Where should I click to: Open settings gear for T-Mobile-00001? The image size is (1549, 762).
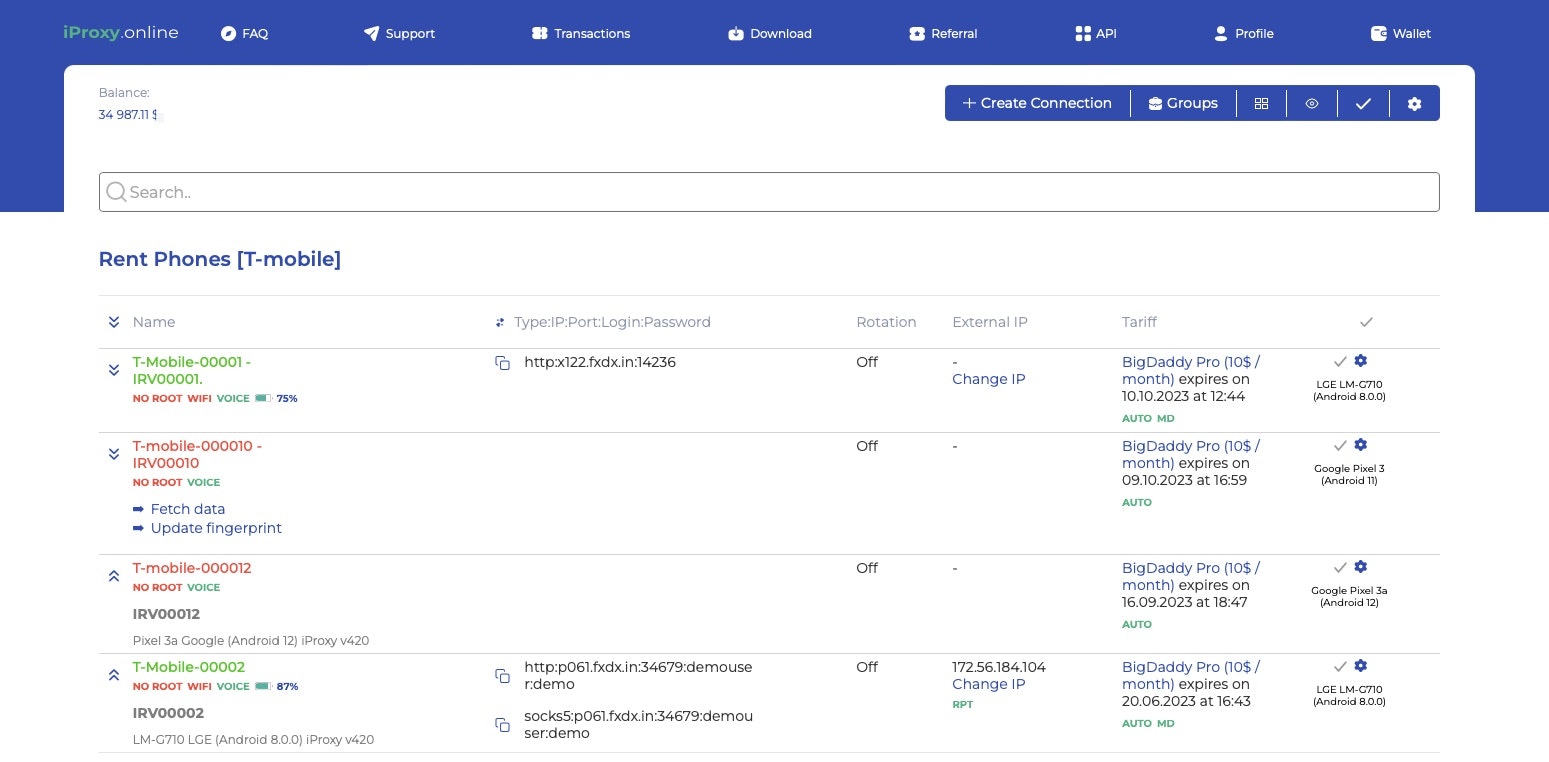coord(1360,361)
